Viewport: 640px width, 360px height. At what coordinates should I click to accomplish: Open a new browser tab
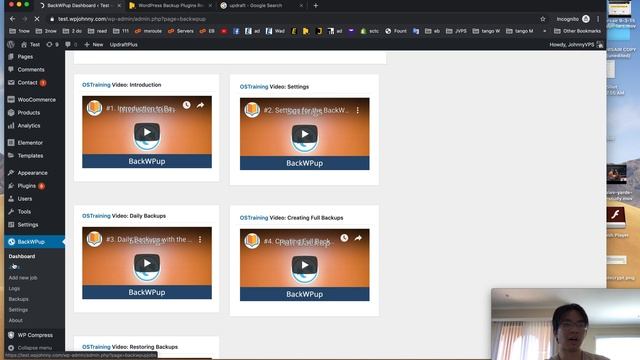pos(316,5)
